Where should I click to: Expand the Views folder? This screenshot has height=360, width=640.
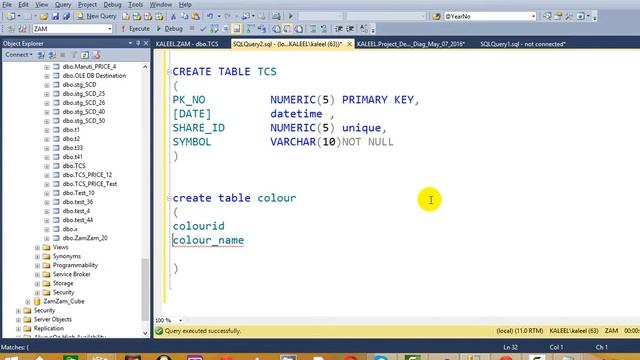(x=37, y=247)
